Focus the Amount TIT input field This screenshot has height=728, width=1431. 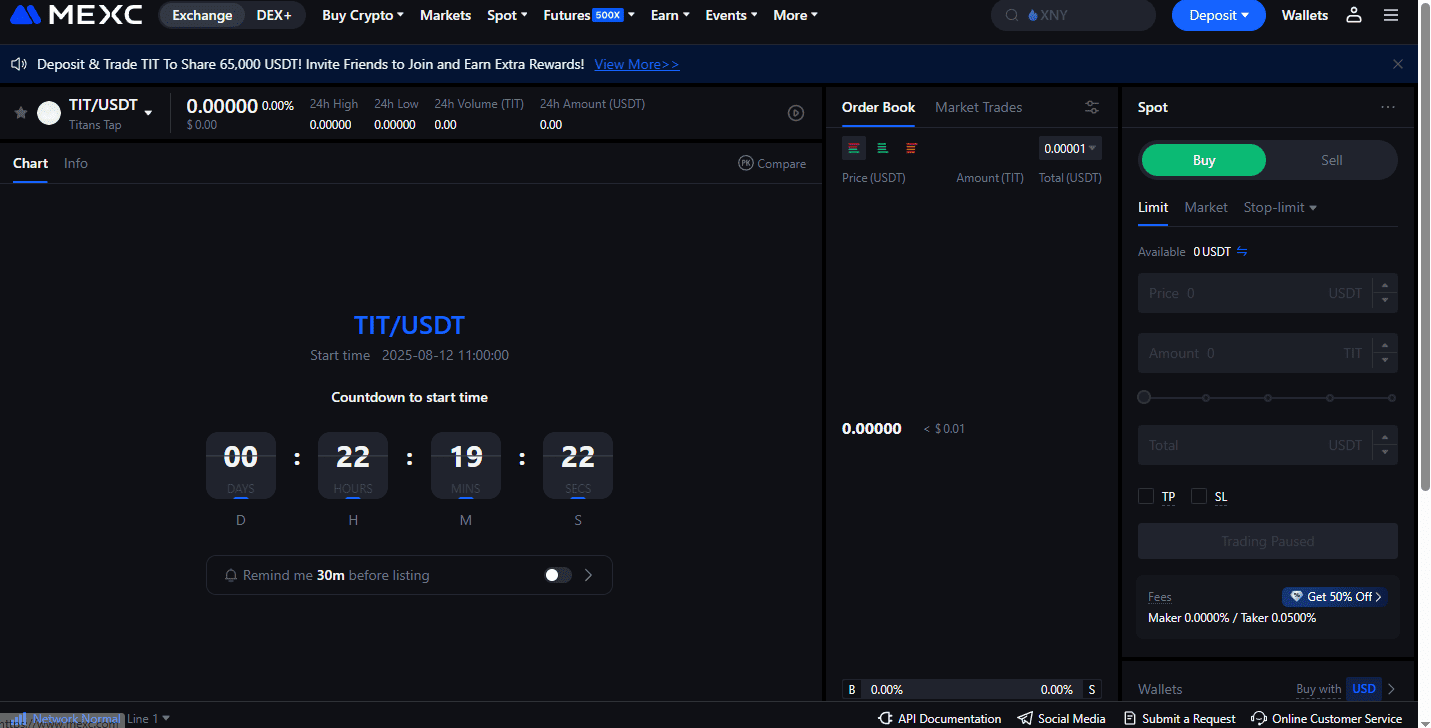pyautogui.click(x=1268, y=353)
